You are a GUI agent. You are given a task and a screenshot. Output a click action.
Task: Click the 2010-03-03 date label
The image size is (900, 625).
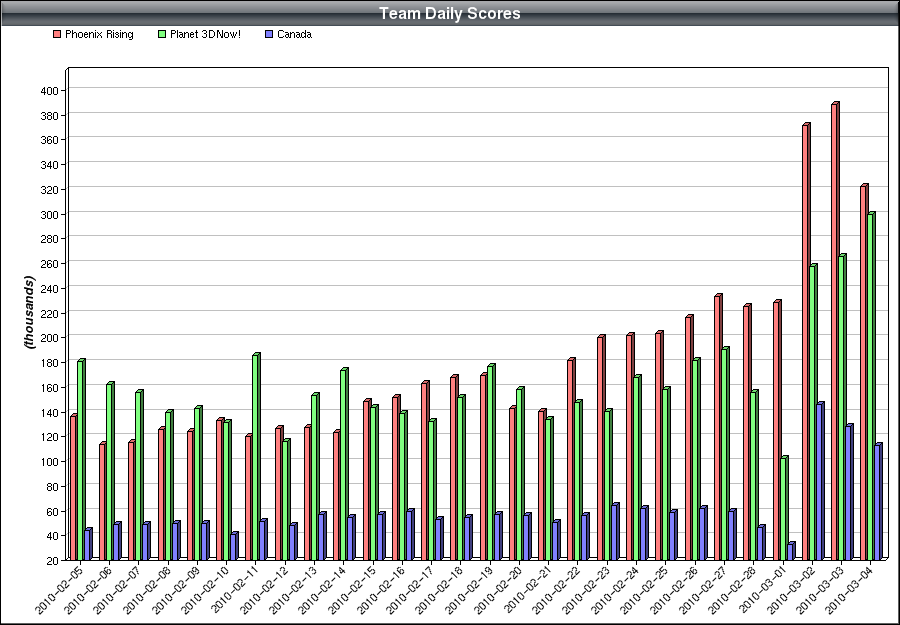tap(820, 589)
